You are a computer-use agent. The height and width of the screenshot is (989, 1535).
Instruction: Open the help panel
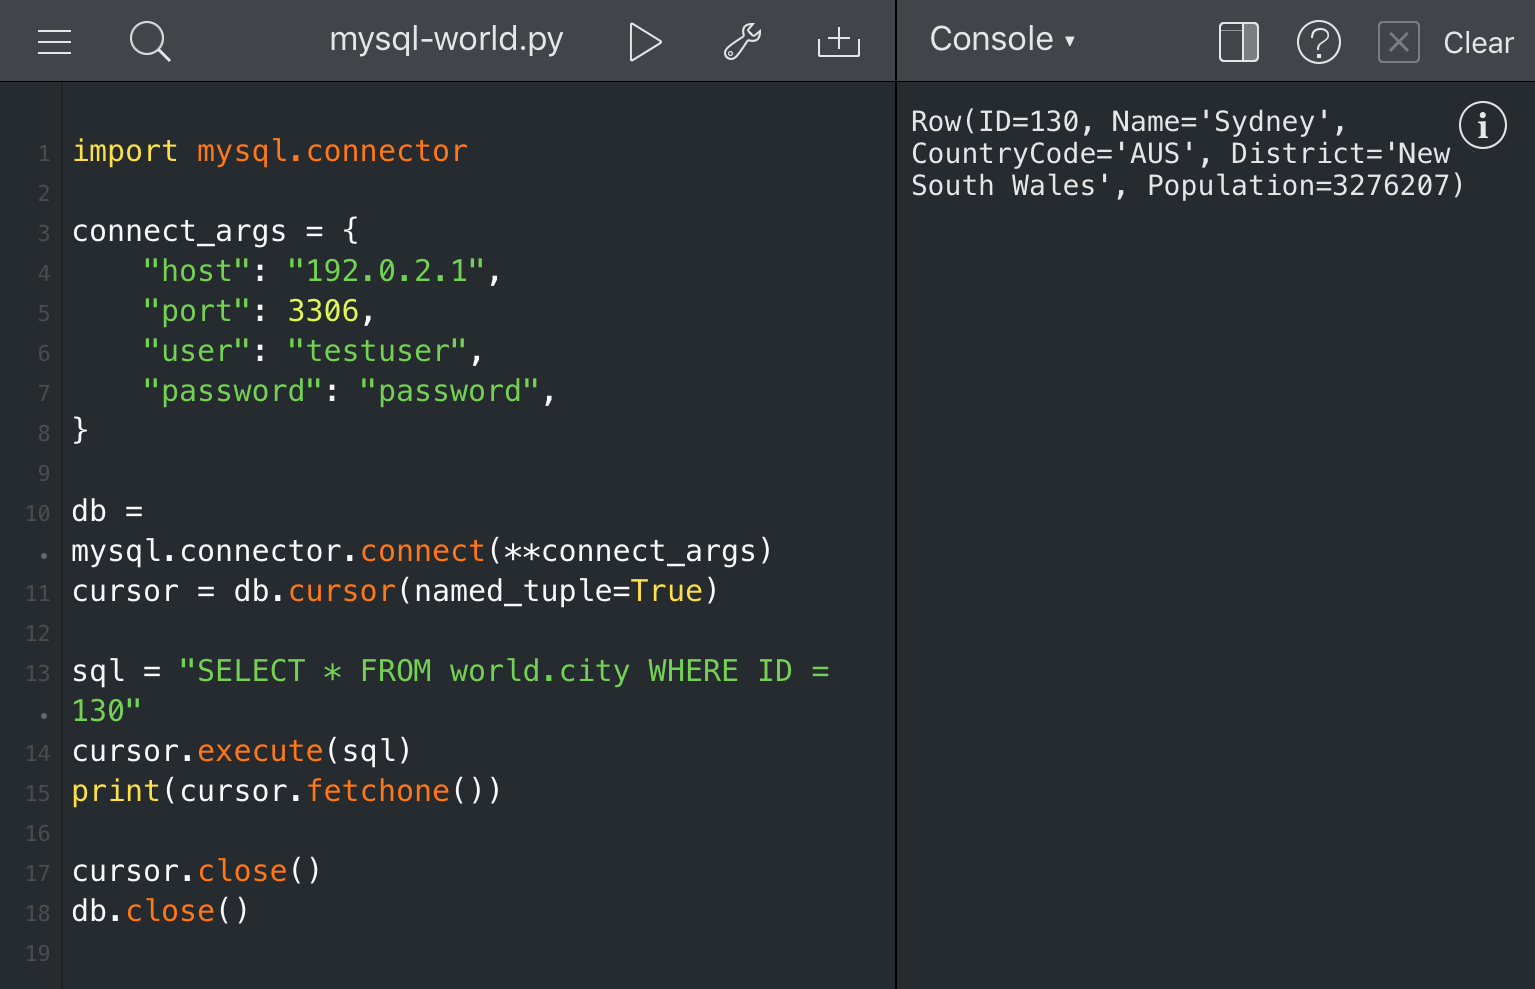point(1319,42)
